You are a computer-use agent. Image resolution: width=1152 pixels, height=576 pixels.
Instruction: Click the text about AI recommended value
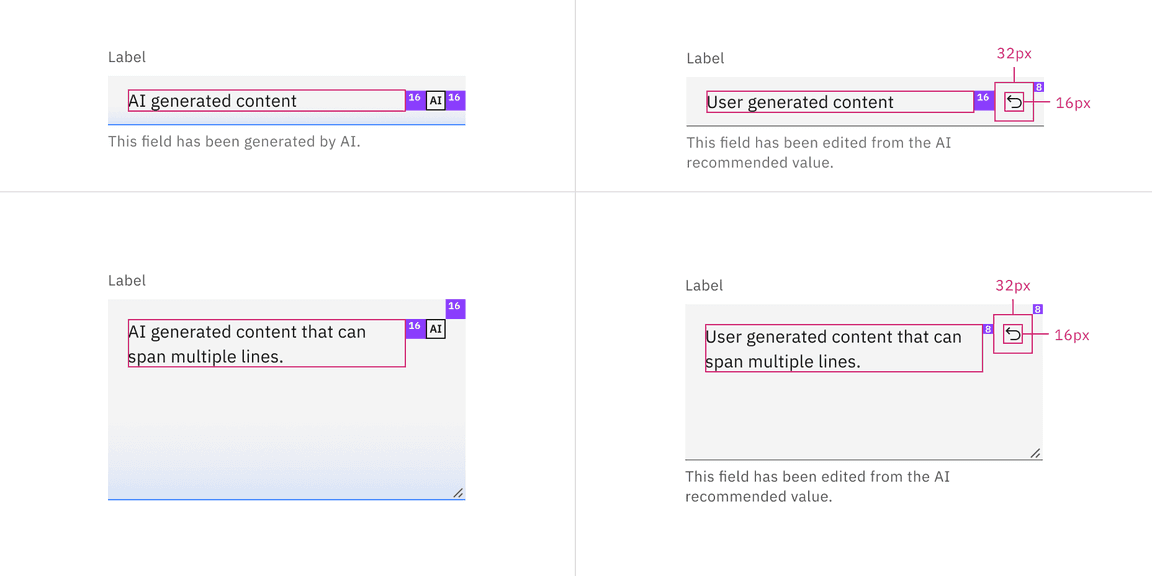tap(817, 152)
